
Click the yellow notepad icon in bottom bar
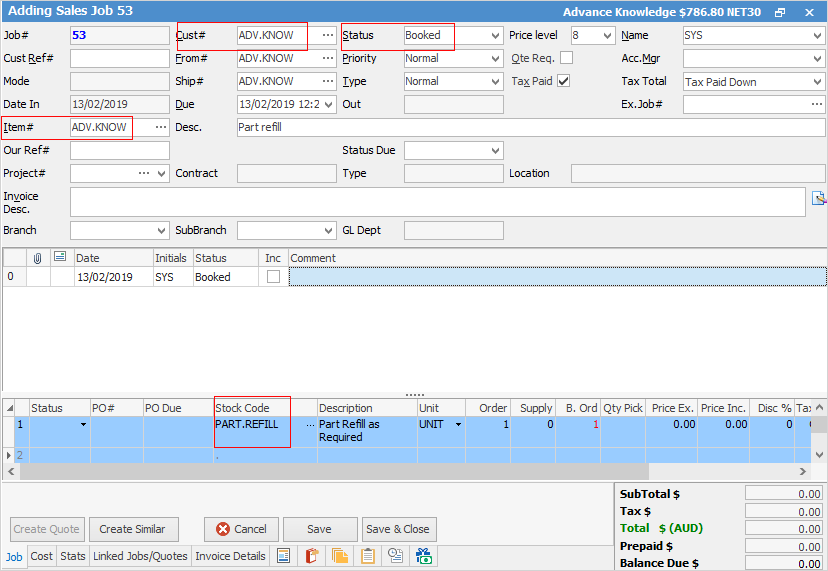368,556
